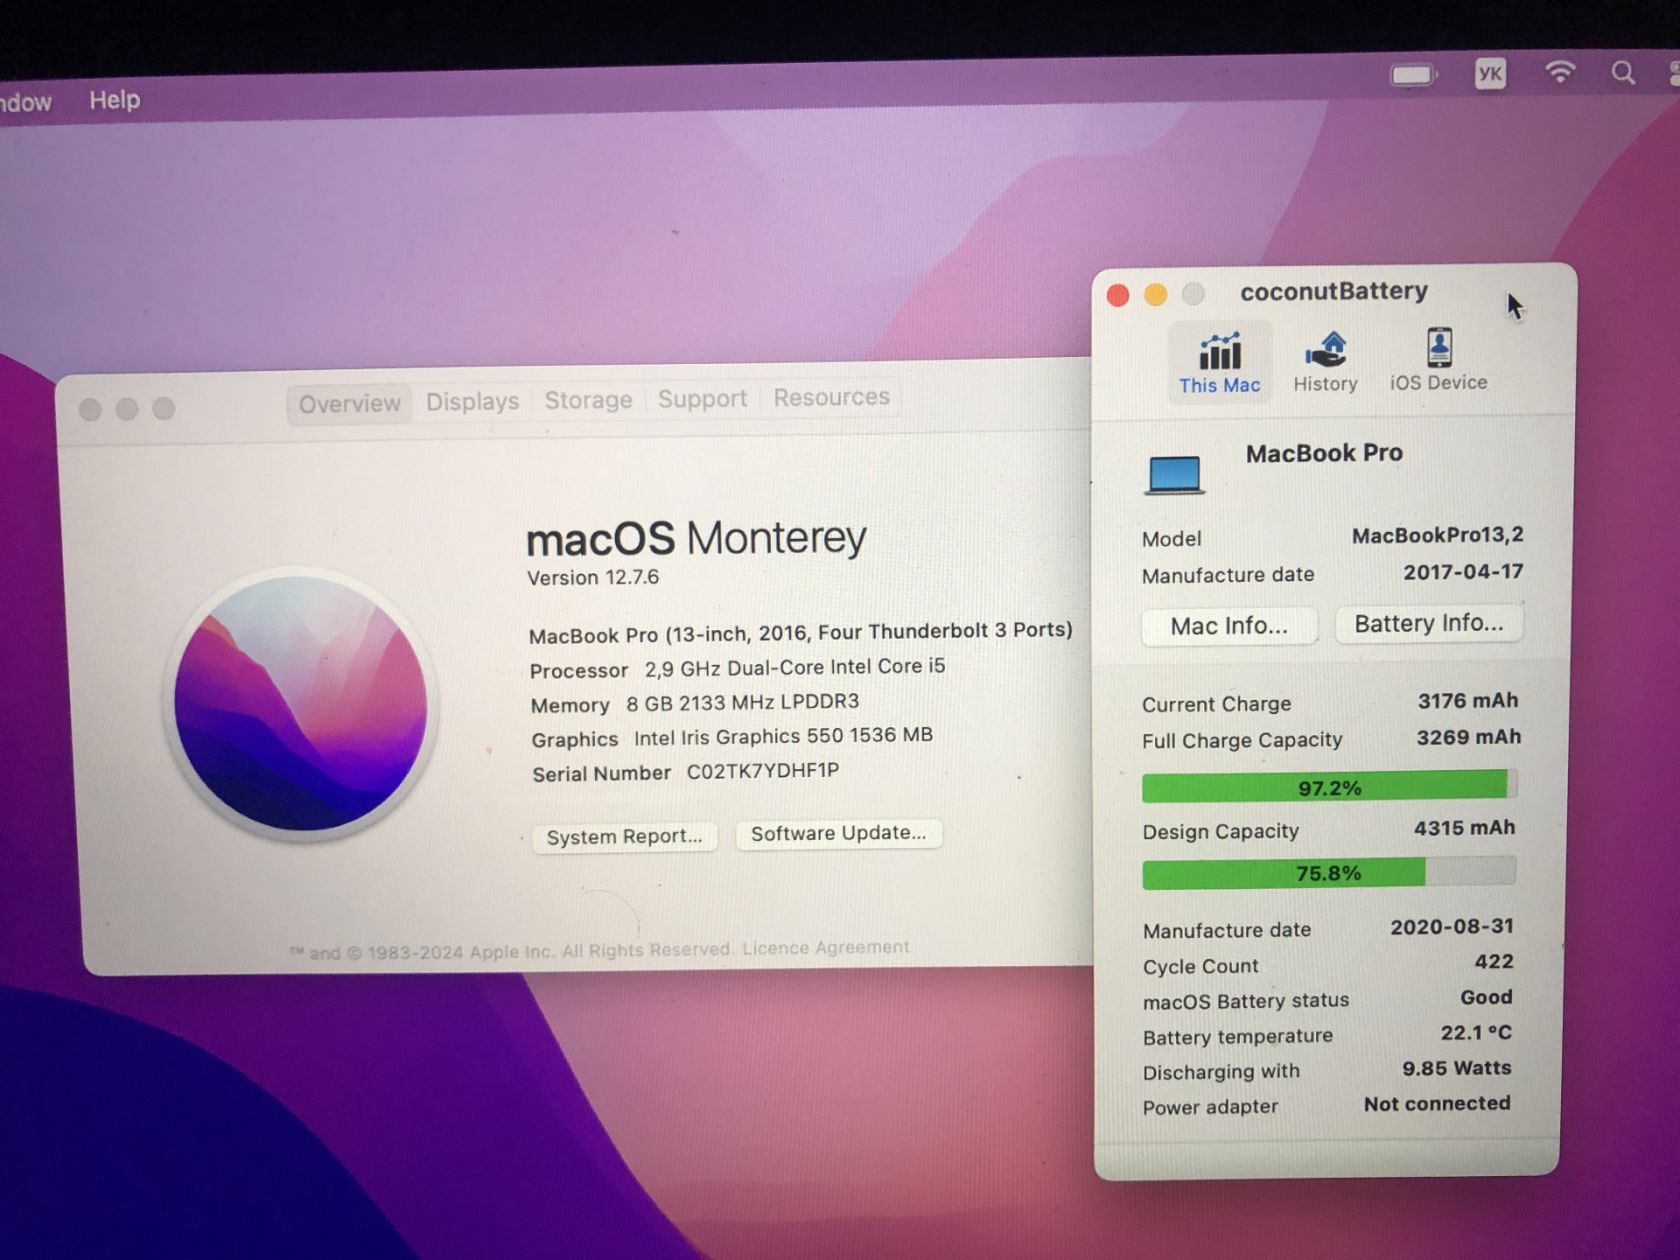This screenshot has height=1260, width=1680.
Task: Click the coconutBattery window title
Action: (1334, 291)
